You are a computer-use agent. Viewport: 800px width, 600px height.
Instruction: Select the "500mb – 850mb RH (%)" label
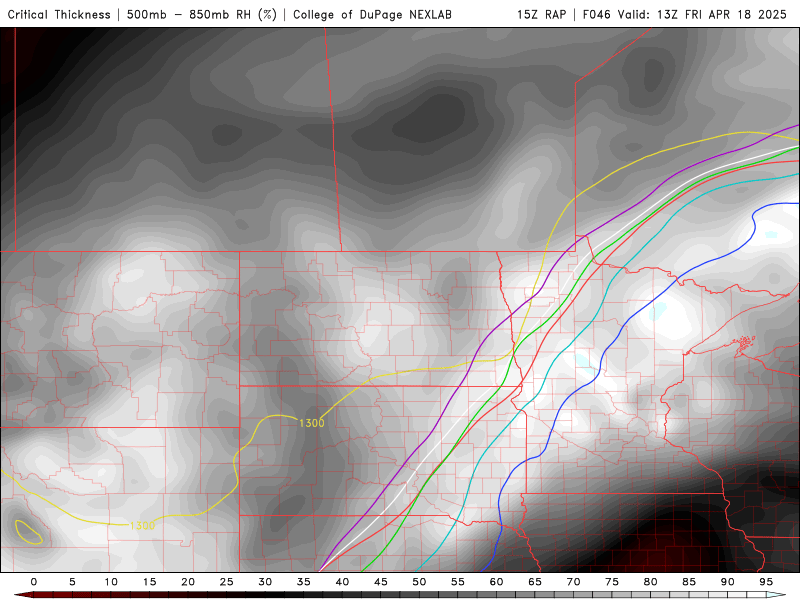pos(202,14)
